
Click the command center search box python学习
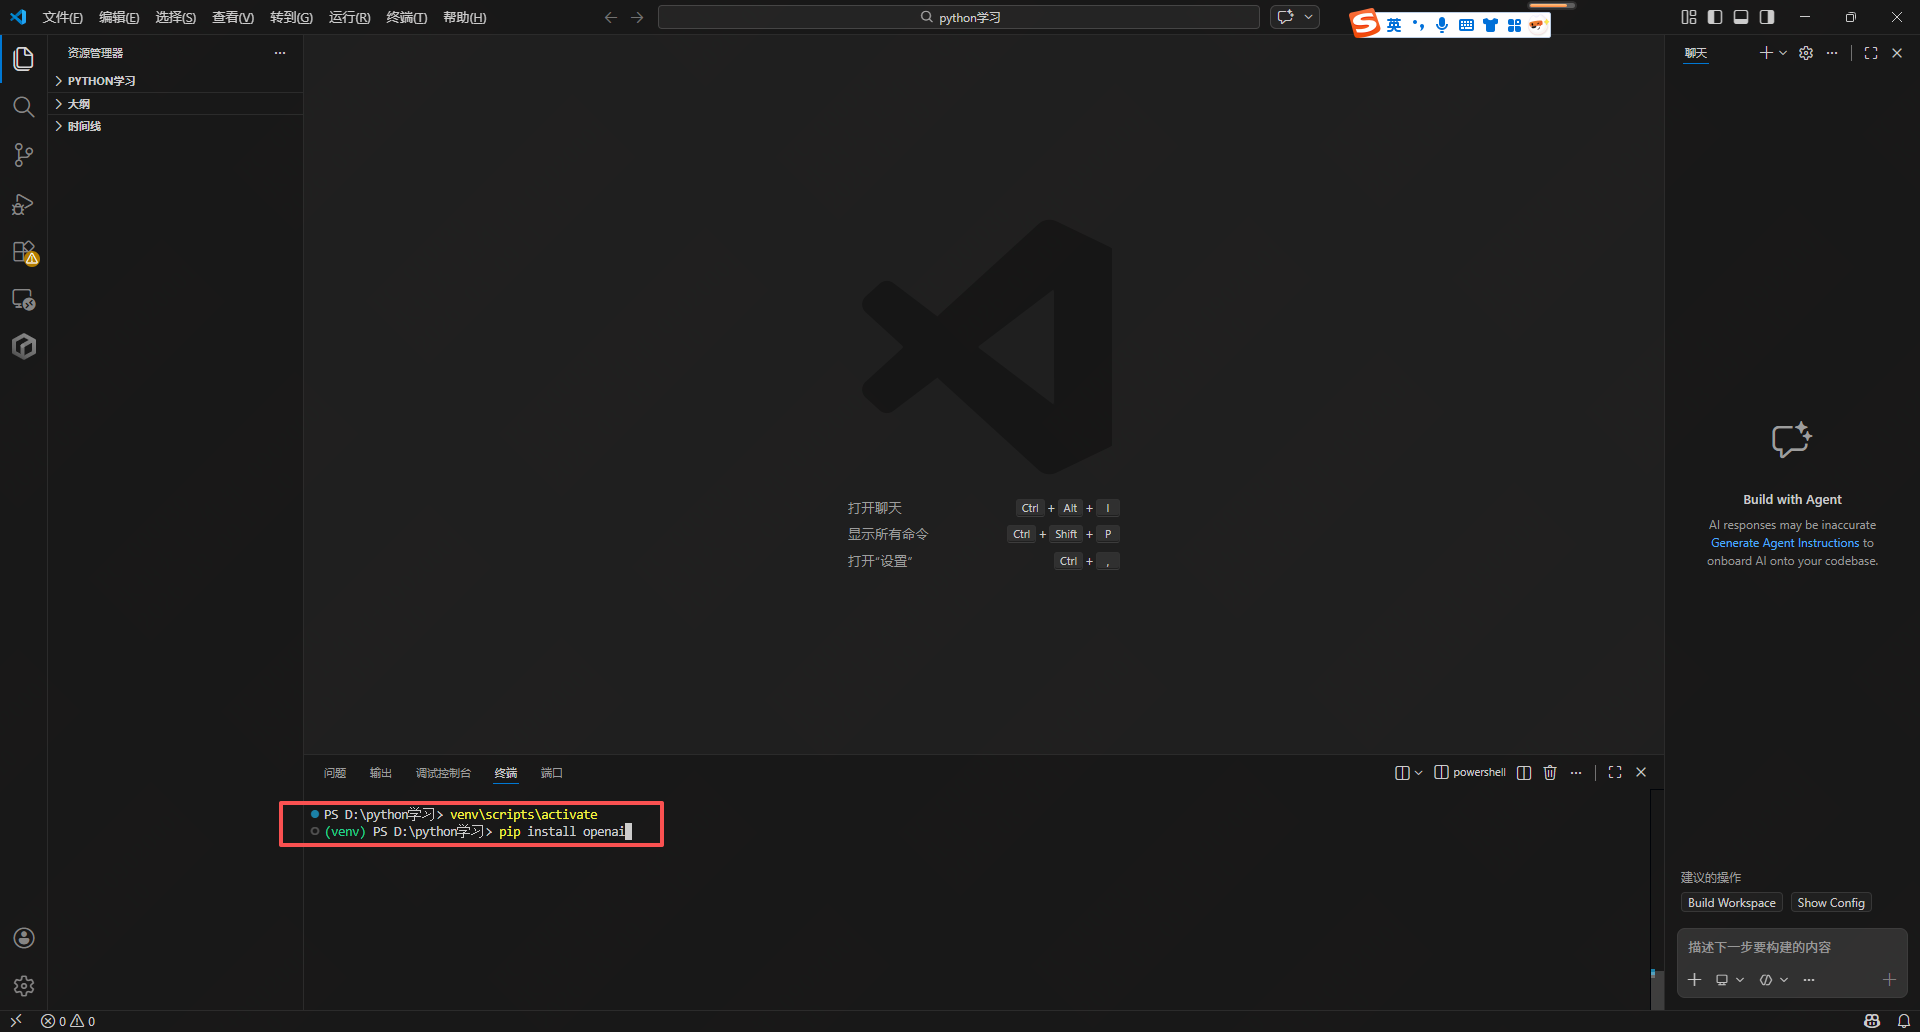click(959, 17)
